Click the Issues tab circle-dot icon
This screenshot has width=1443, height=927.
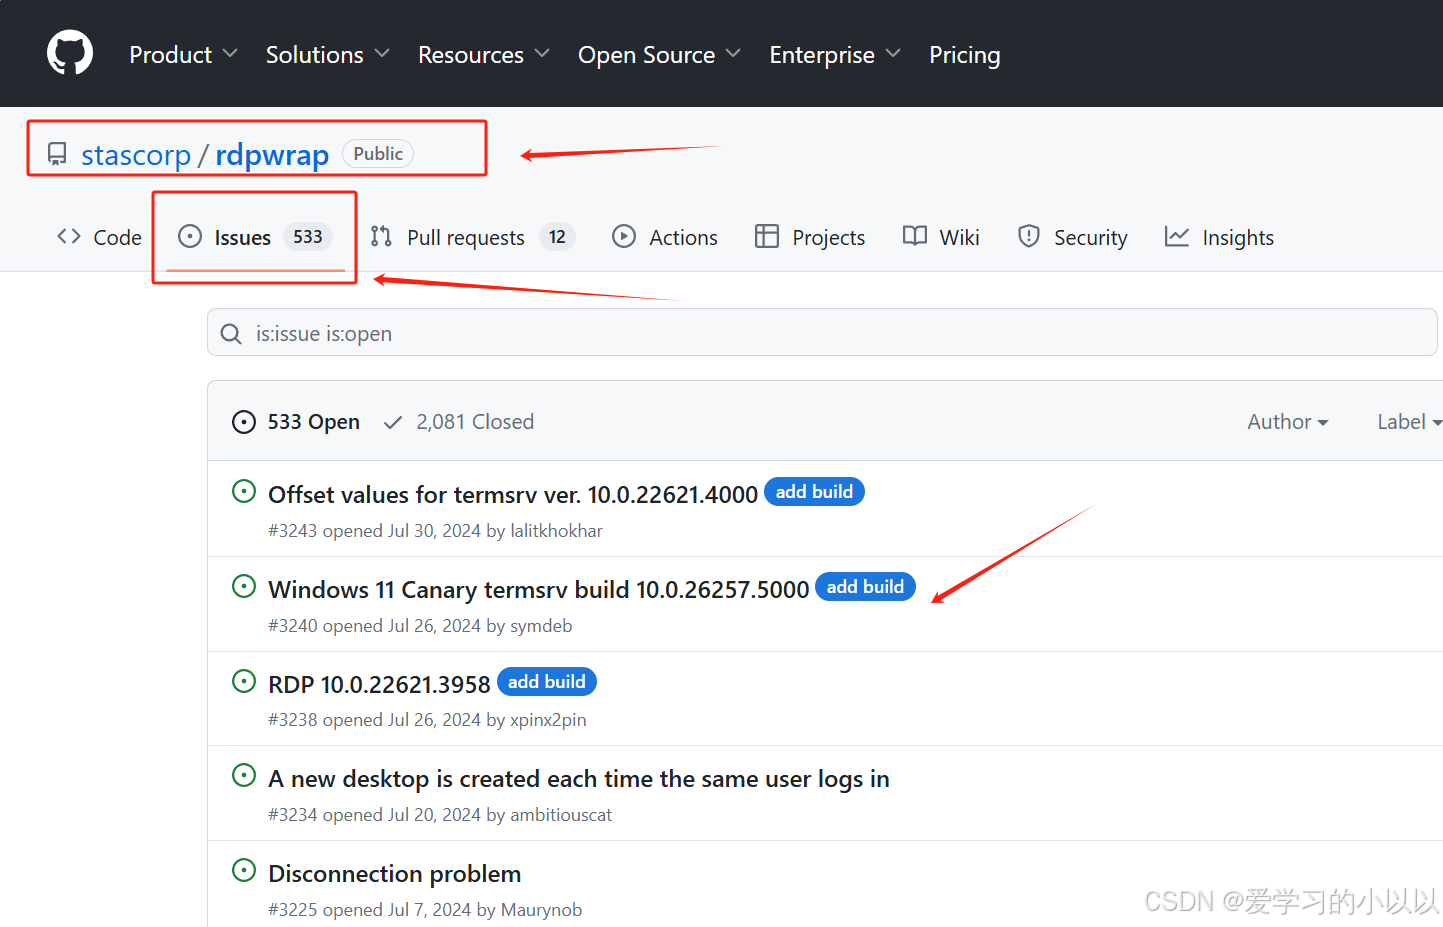[x=190, y=236]
